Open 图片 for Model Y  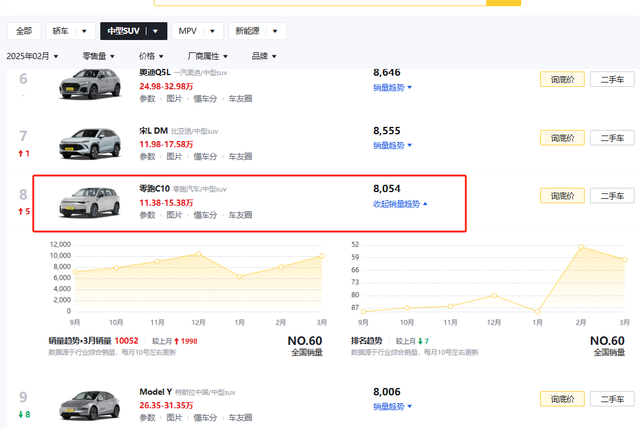(x=174, y=418)
